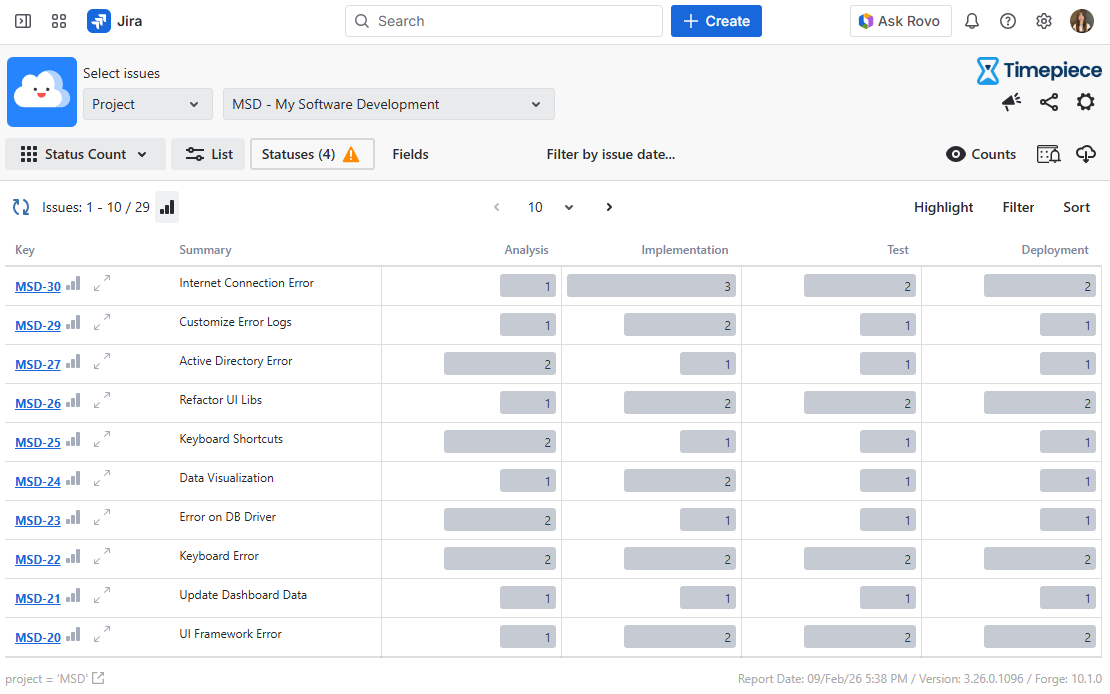Viewport: 1110px width, 694px height.
Task: Click the help question mark icon
Action: (x=1008, y=21)
